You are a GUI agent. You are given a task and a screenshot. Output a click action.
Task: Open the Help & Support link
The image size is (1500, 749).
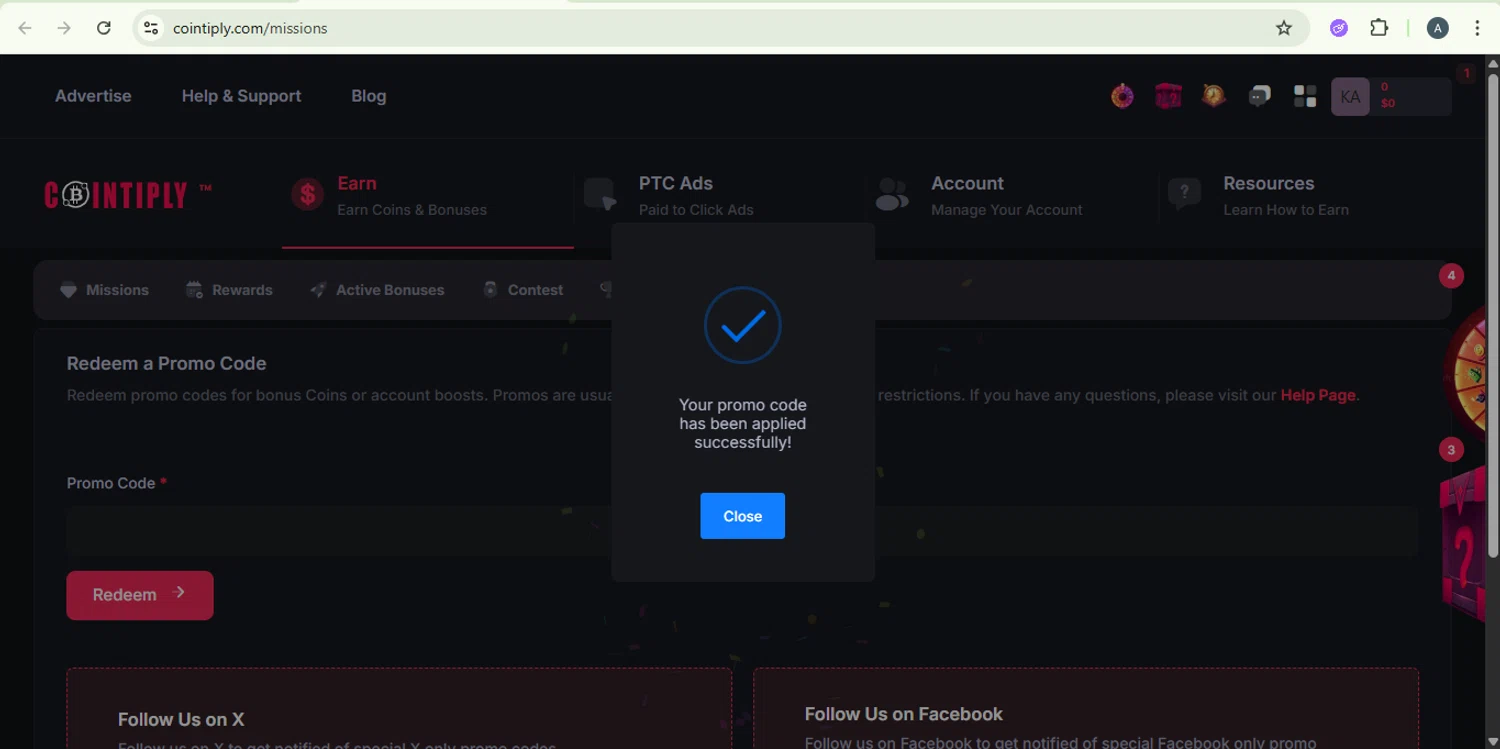[x=241, y=96]
